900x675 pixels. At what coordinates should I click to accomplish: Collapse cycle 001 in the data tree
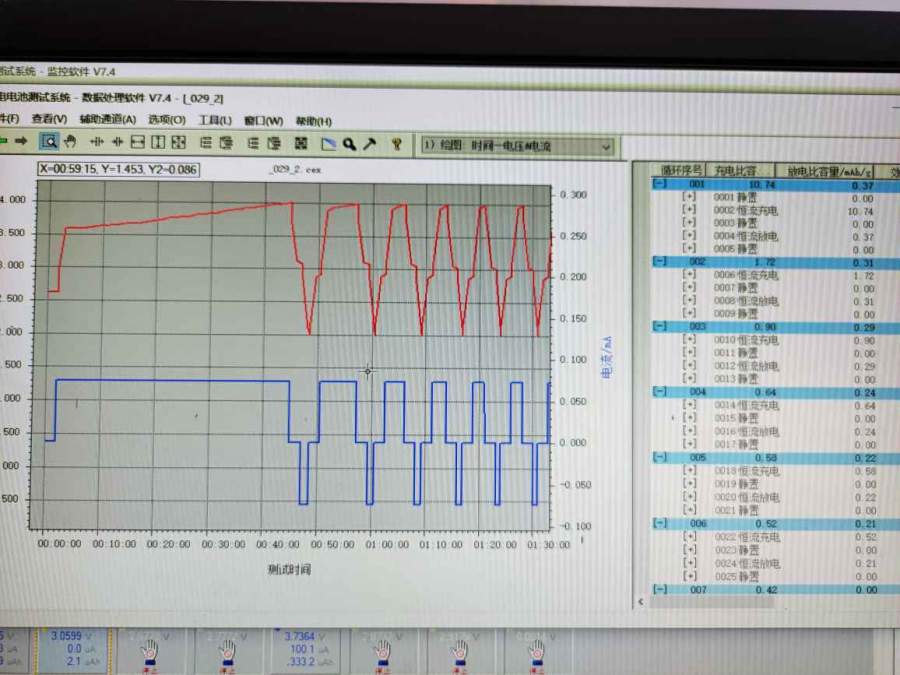[x=659, y=185]
